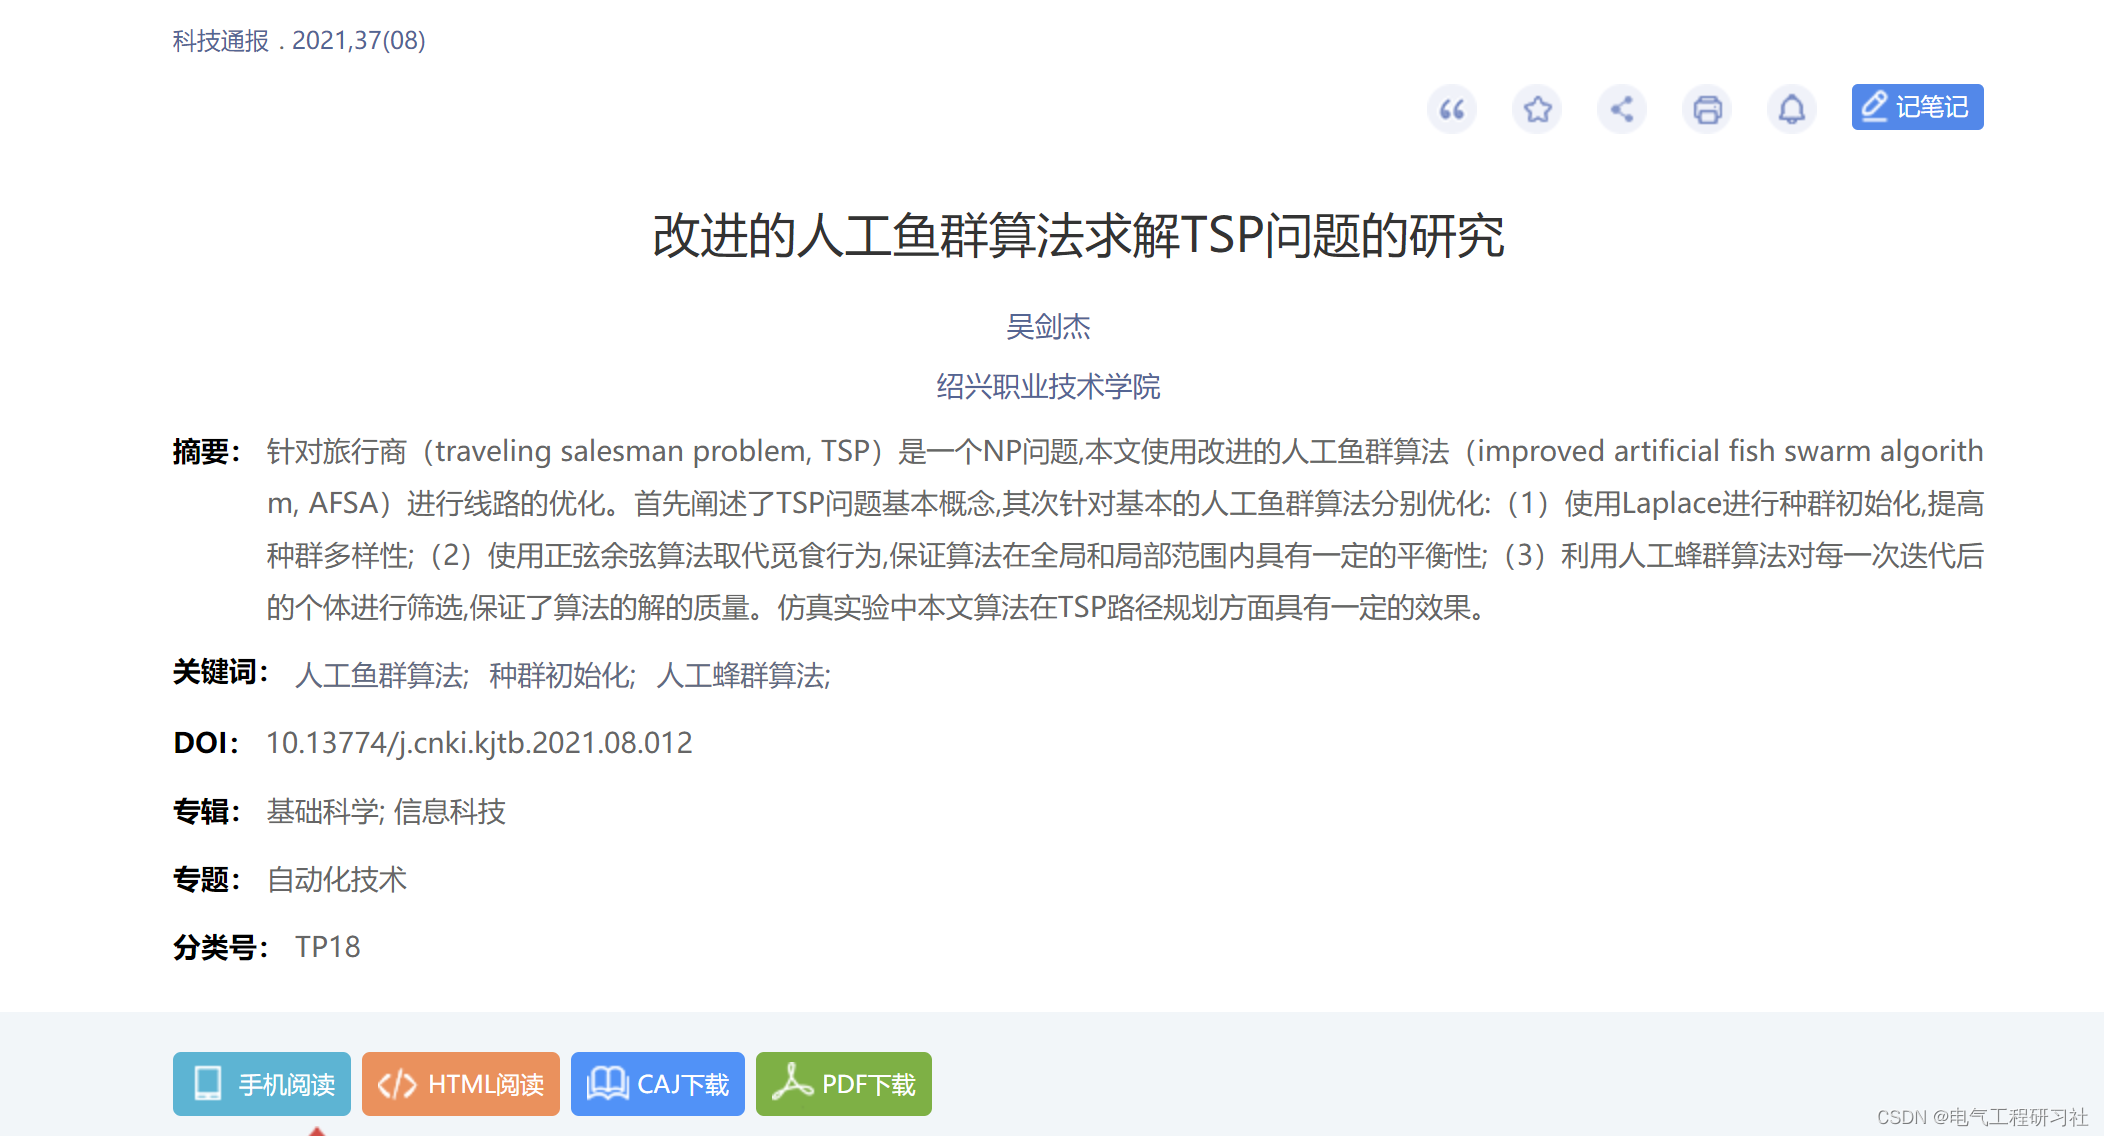The width and height of the screenshot is (2104, 1136).
Task: Open institution link 绍兴职业技术学院
Action: [x=1049, y=387]
